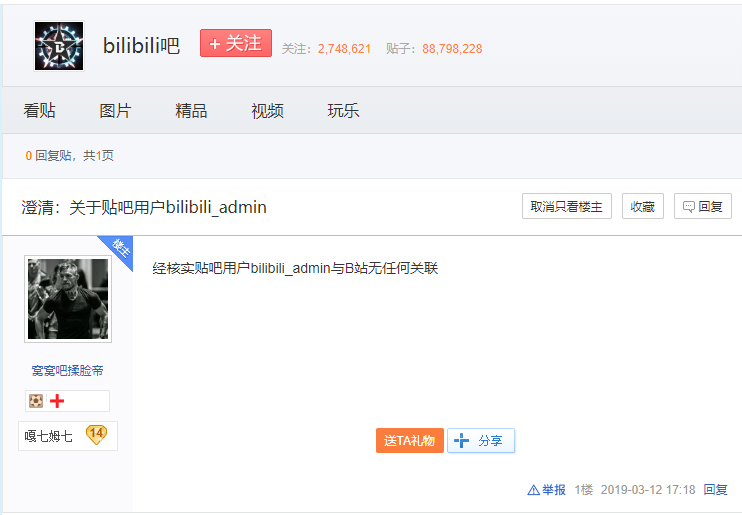Click the red cross badge icon

(x=56, y=401)
